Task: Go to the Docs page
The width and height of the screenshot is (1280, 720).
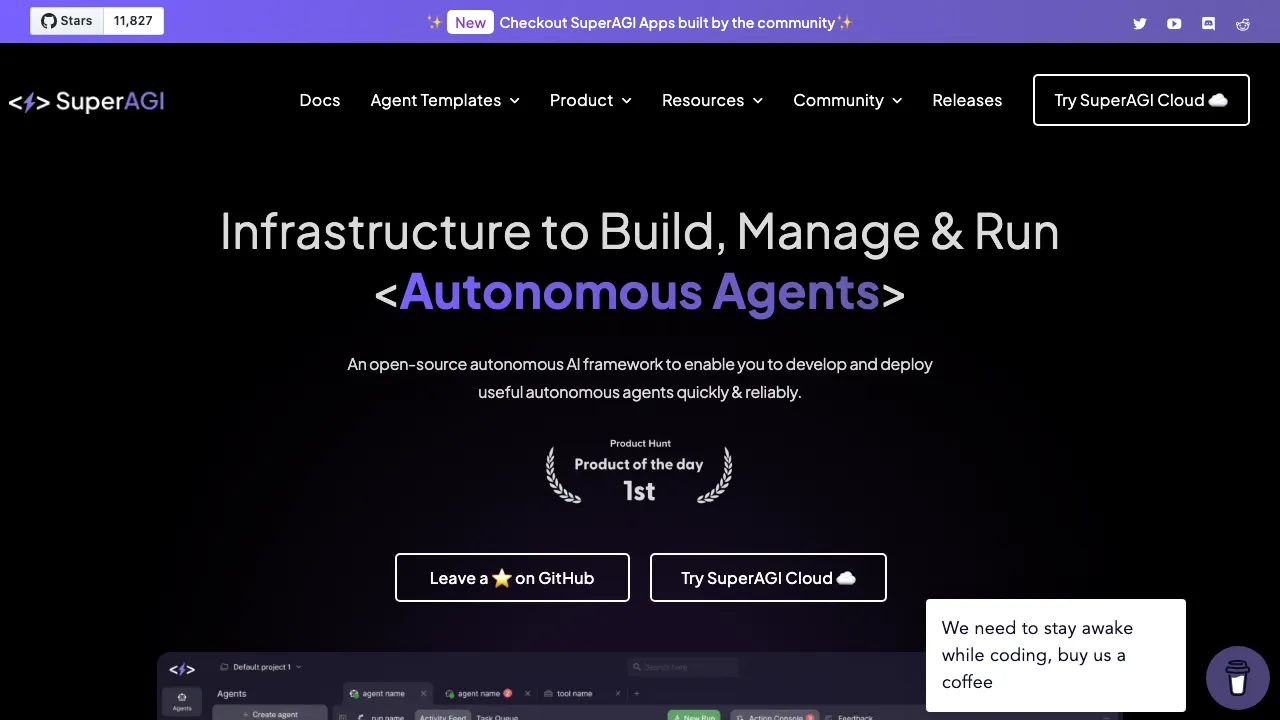Action: tap(320, 100)
